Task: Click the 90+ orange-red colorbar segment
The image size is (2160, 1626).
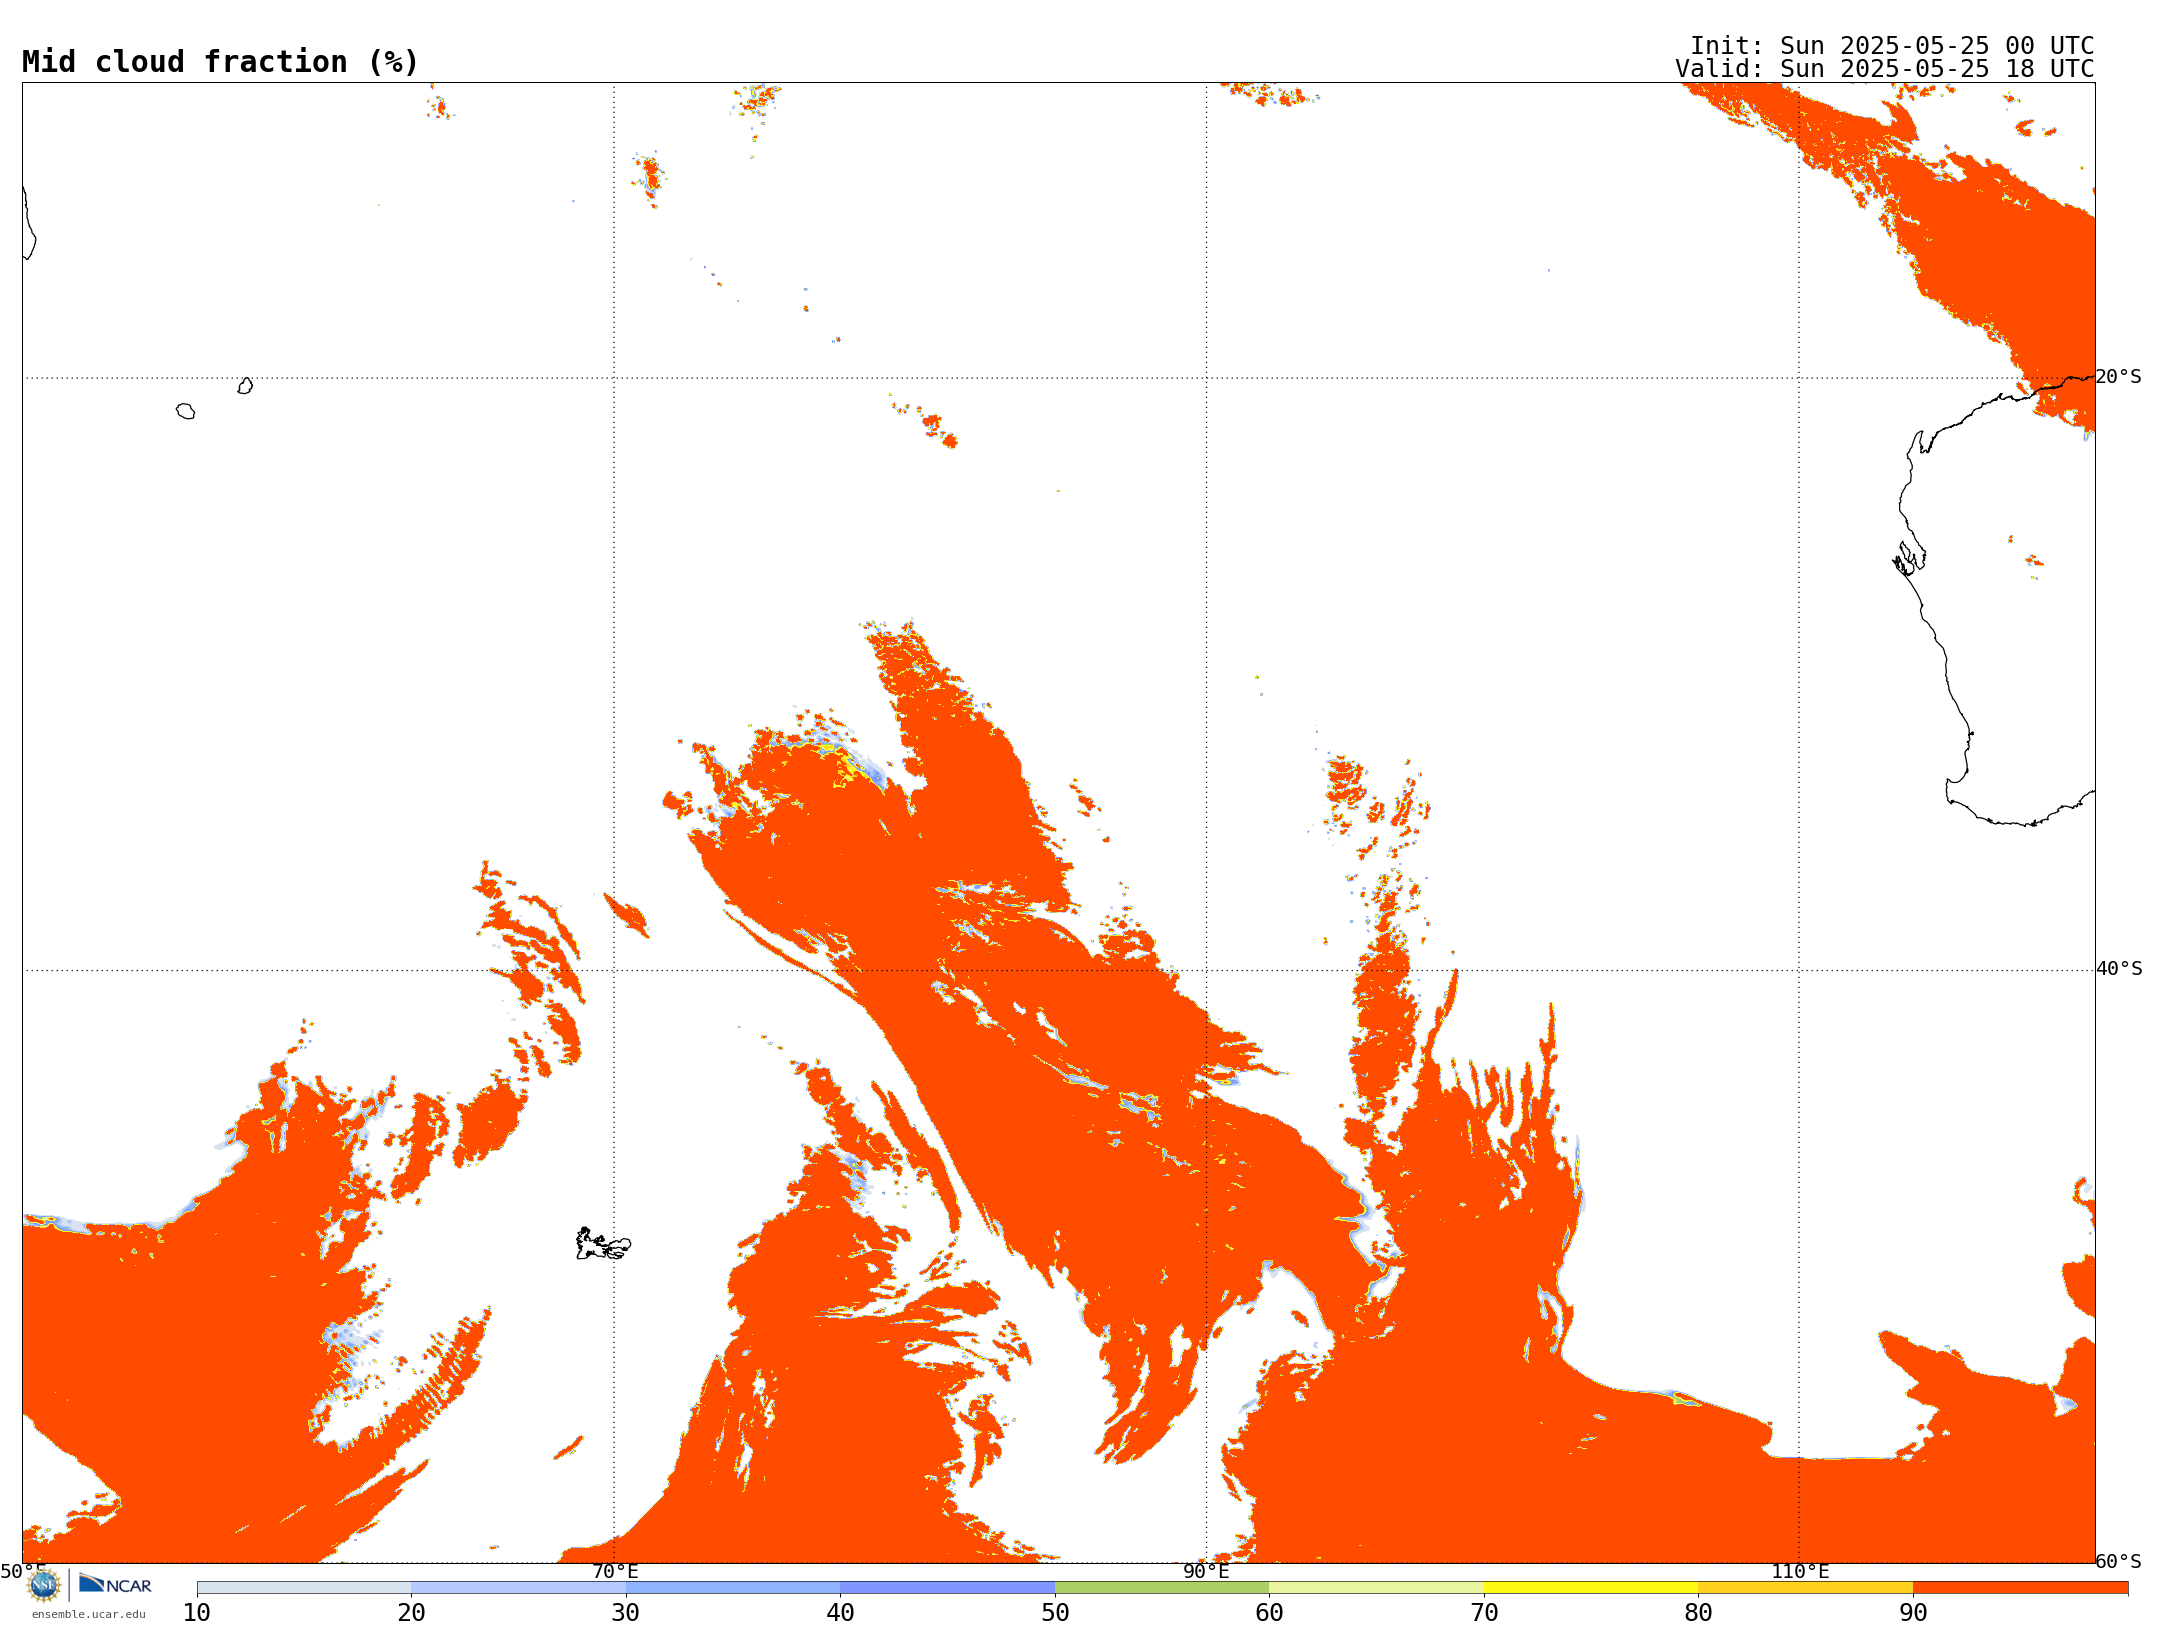Action: tap(2020, 1588)
